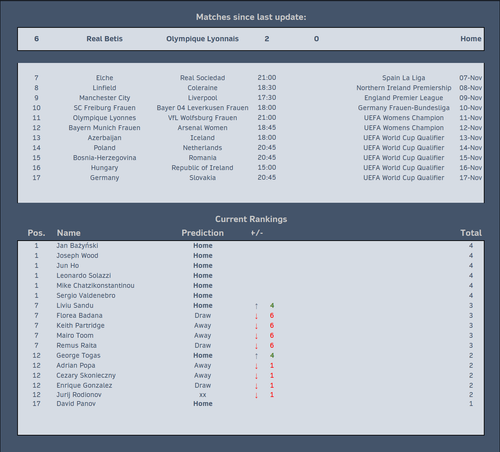This screenshot has width=500, height=452.
Task: Click Jurij Rodionov's red down arrow
Action: click(256, 395)
